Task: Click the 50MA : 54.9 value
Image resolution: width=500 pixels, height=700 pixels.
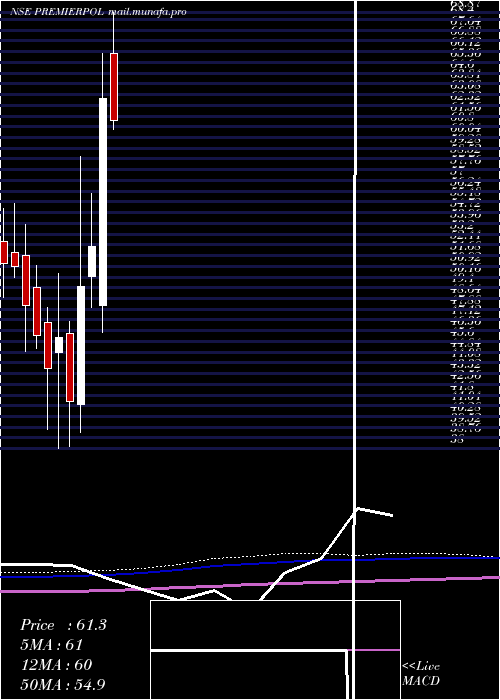Action: click(63, 684)
